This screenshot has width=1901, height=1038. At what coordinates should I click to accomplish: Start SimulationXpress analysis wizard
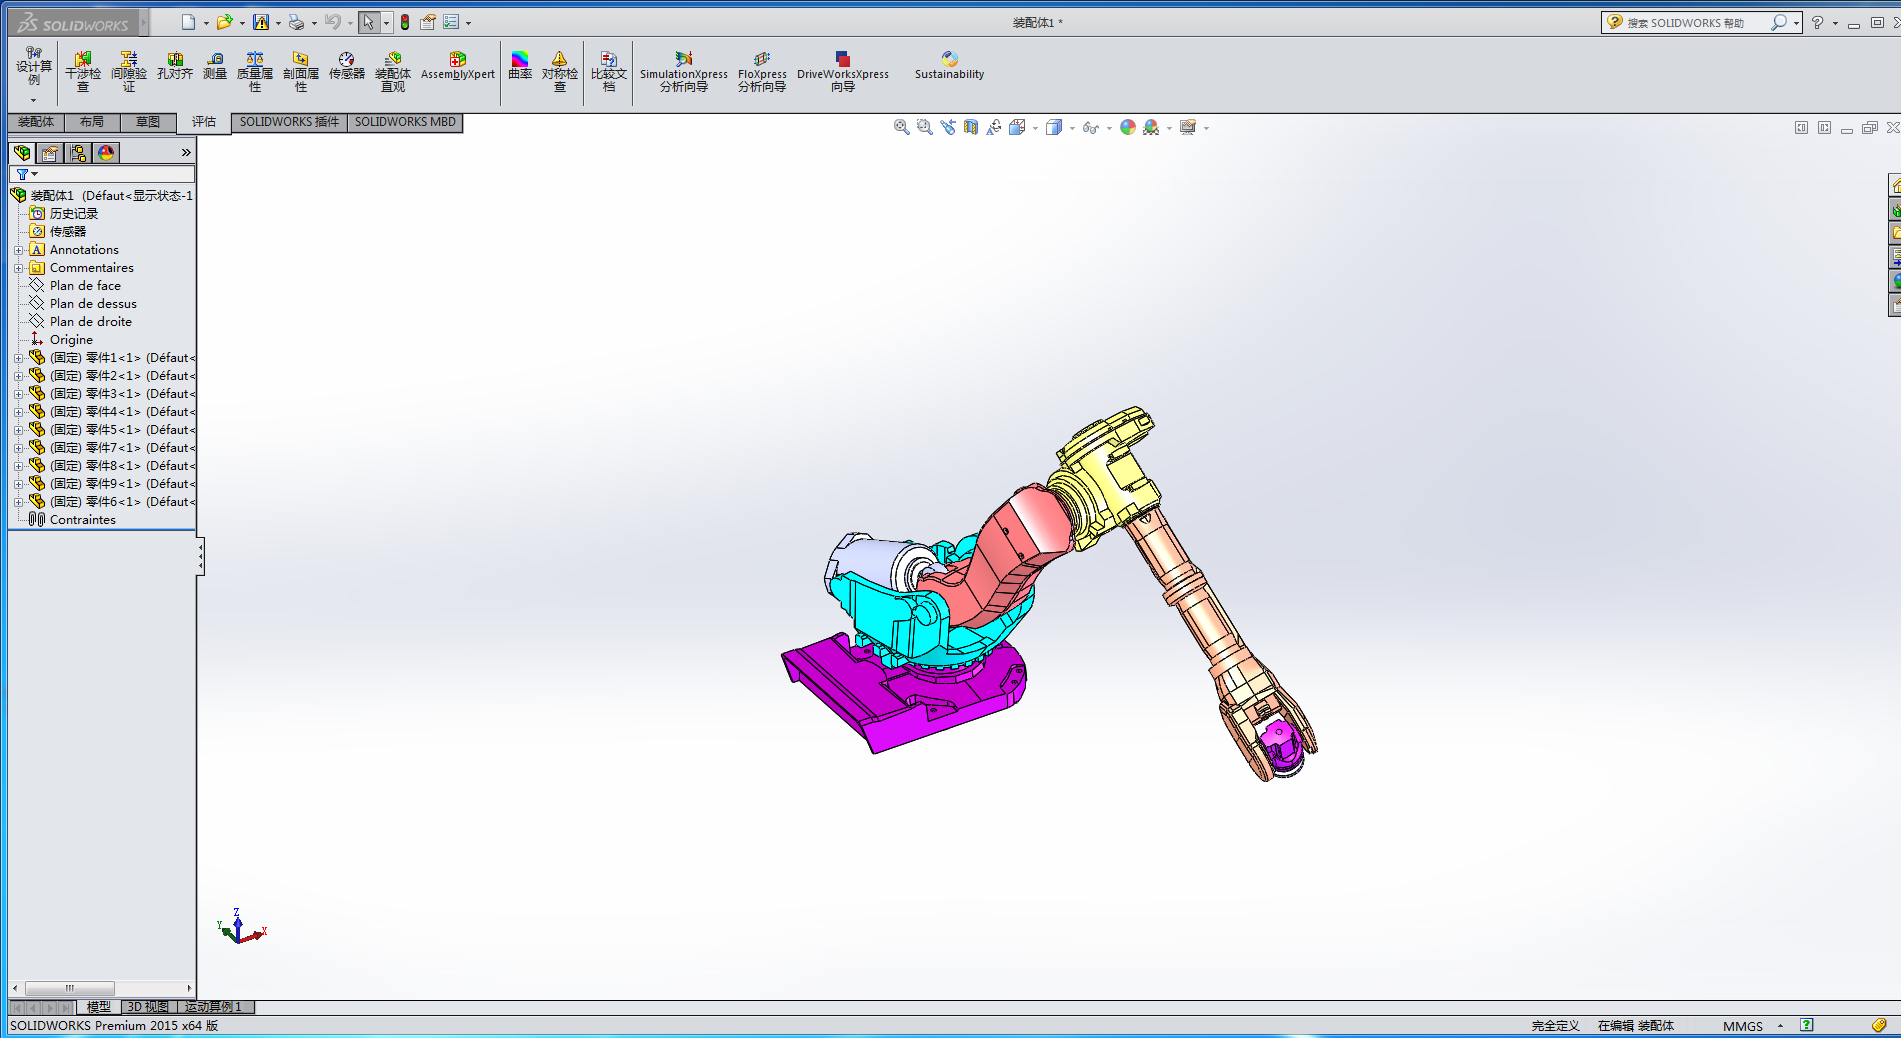tap(684, 72)
